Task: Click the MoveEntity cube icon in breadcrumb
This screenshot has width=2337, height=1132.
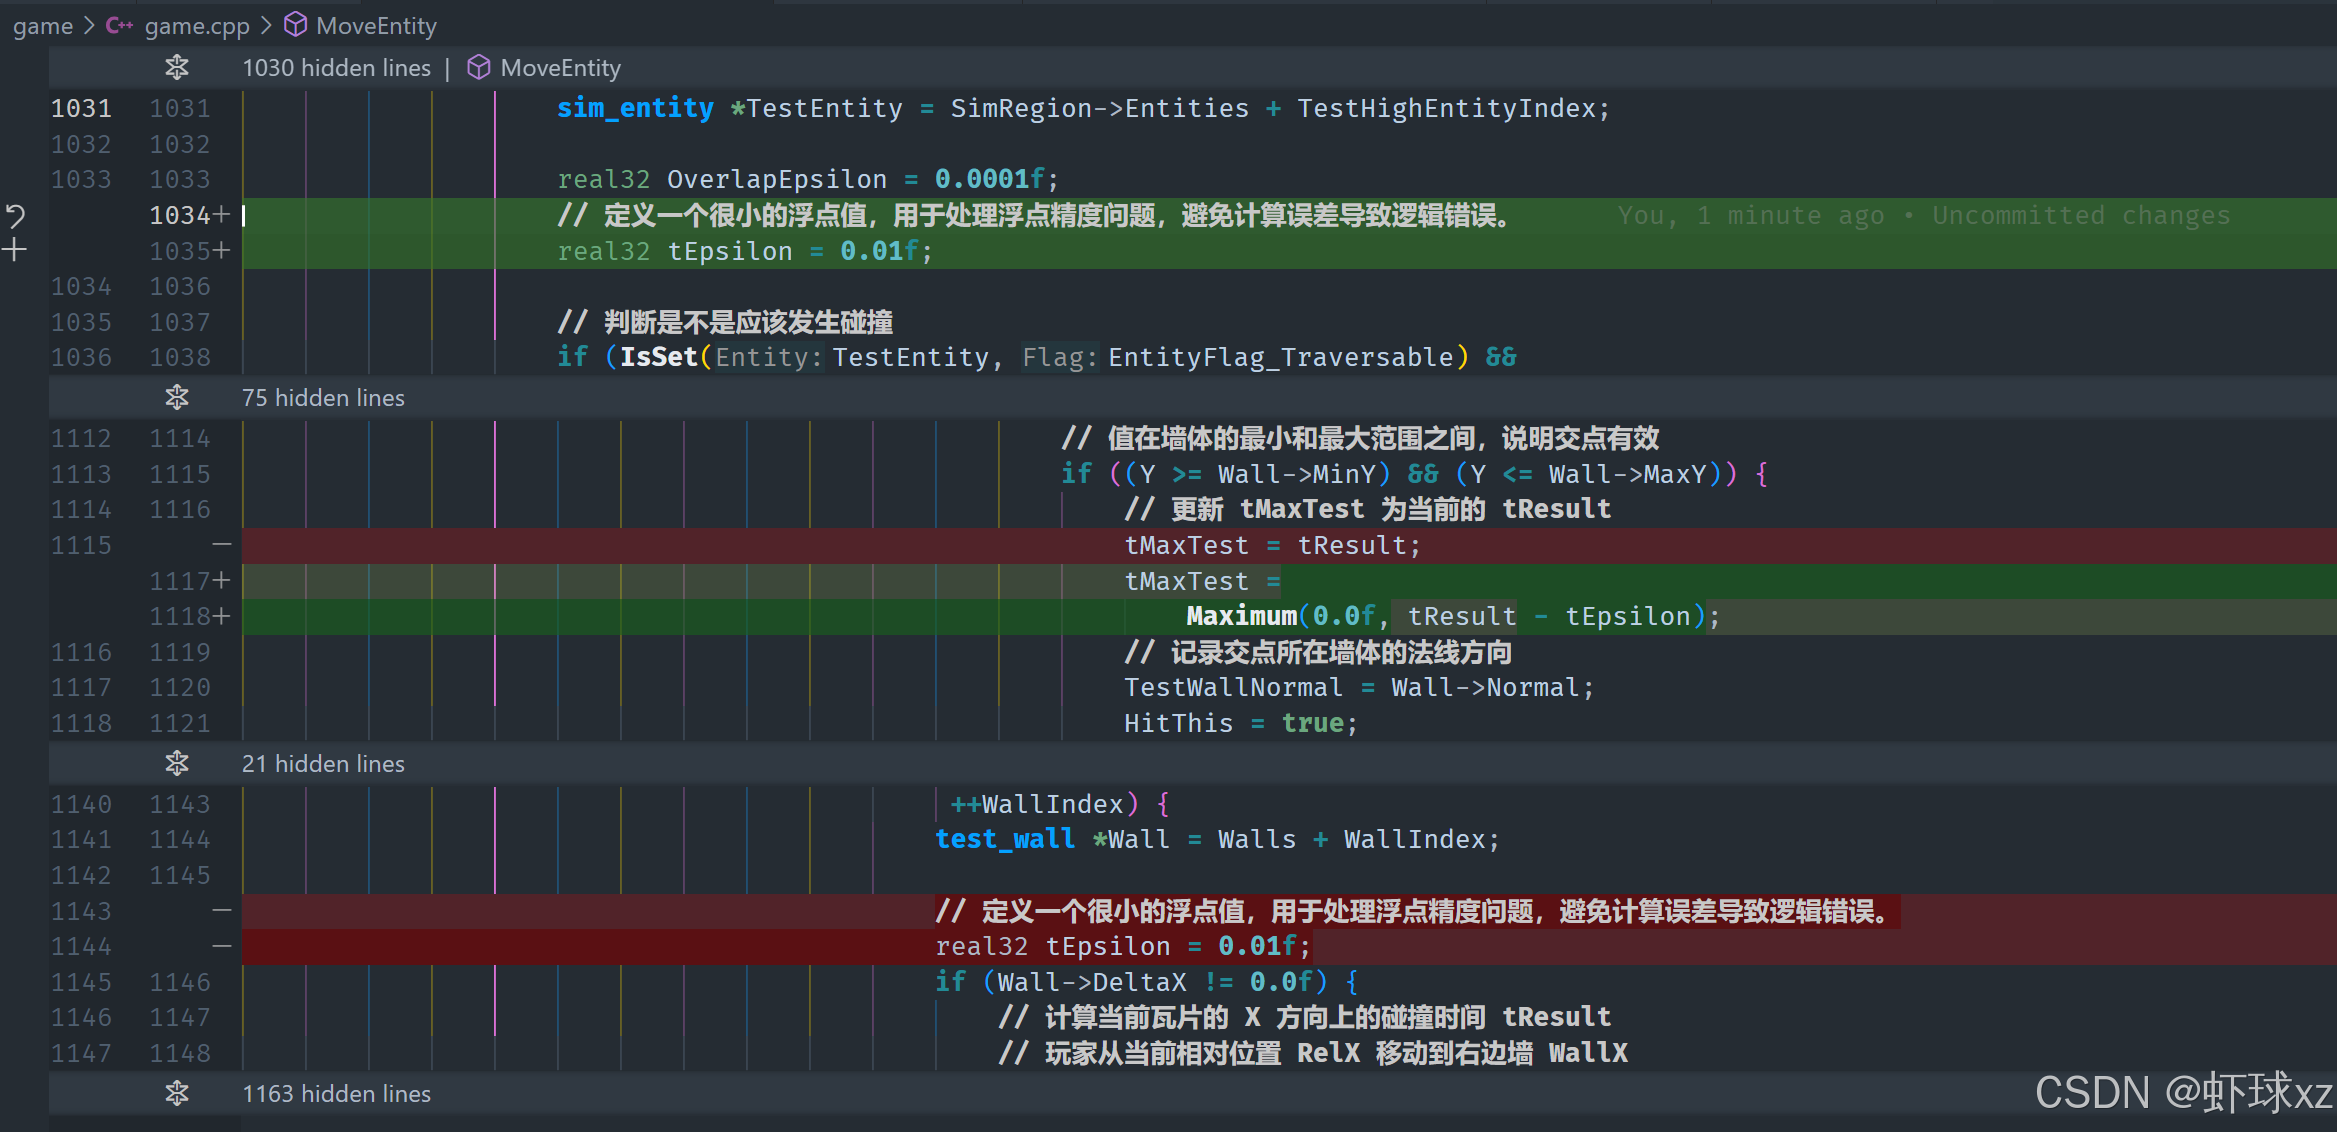Action: tap(295, 25)
